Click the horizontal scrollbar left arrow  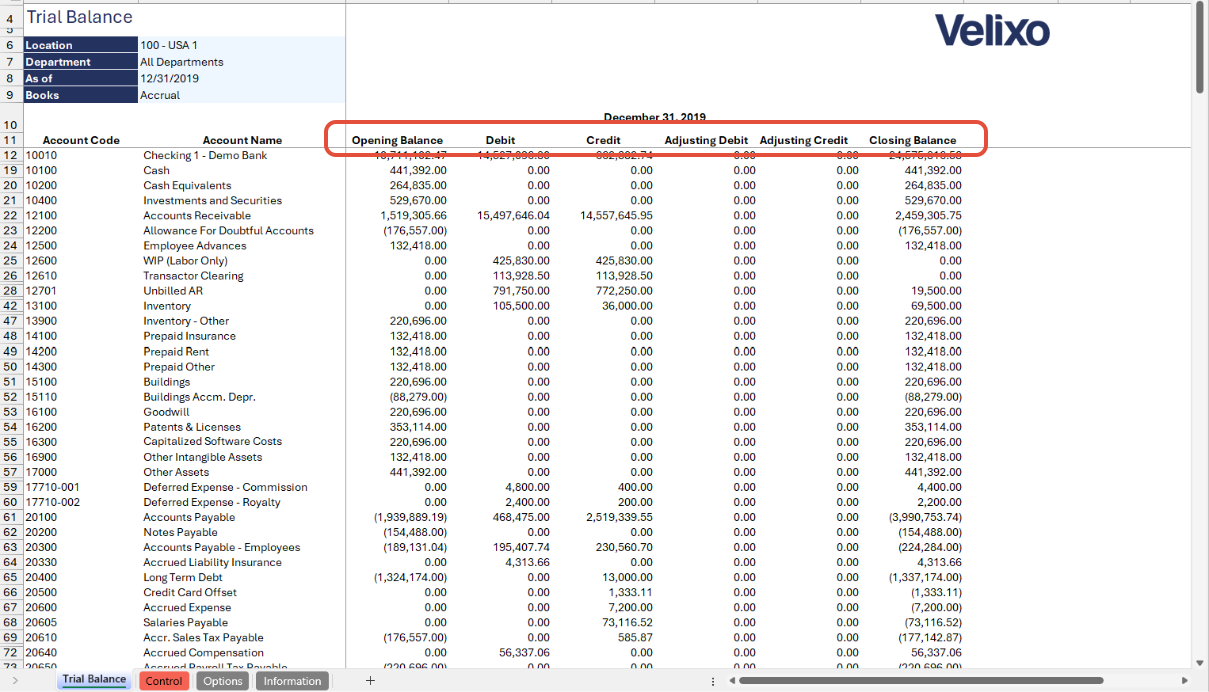(x=731, y=681)
